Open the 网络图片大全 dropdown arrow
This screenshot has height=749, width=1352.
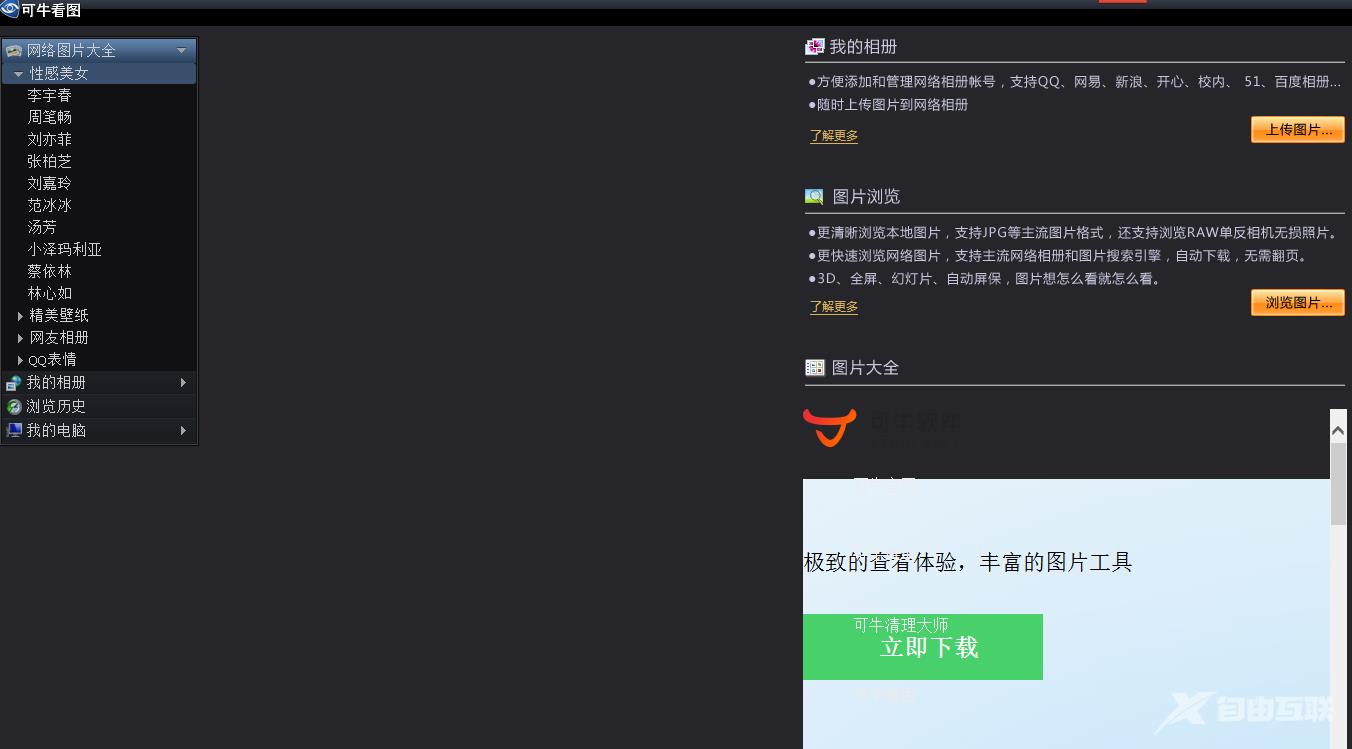click(181, 50)
